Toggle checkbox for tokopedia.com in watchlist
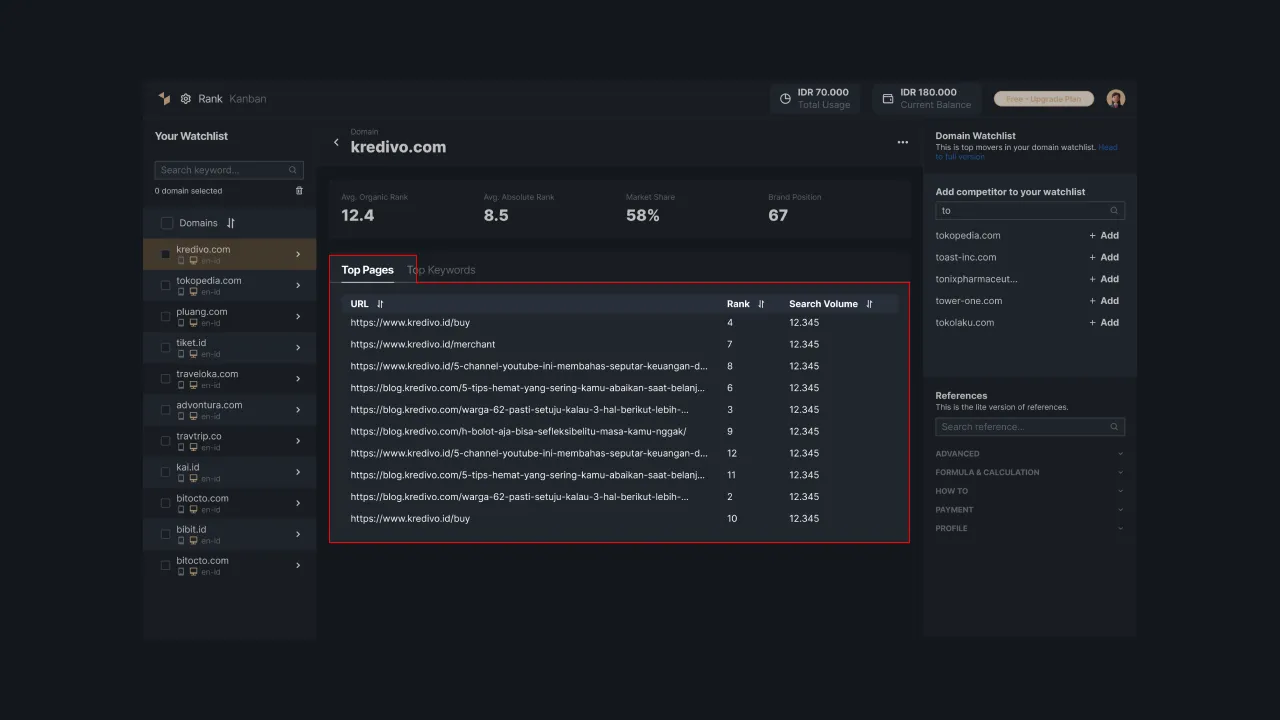1280x720 pixels. pos(165,285)
